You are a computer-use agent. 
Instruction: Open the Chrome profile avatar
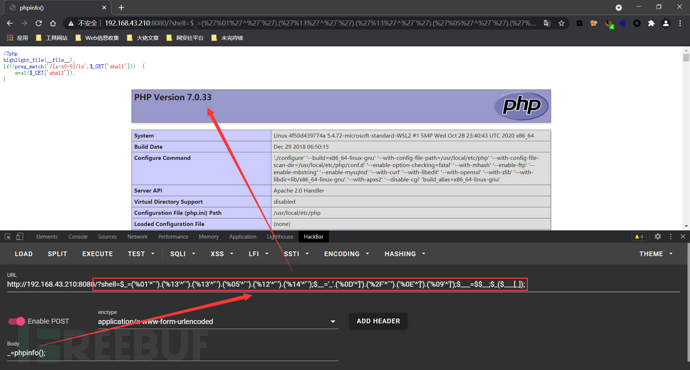[x=666, y=23]
